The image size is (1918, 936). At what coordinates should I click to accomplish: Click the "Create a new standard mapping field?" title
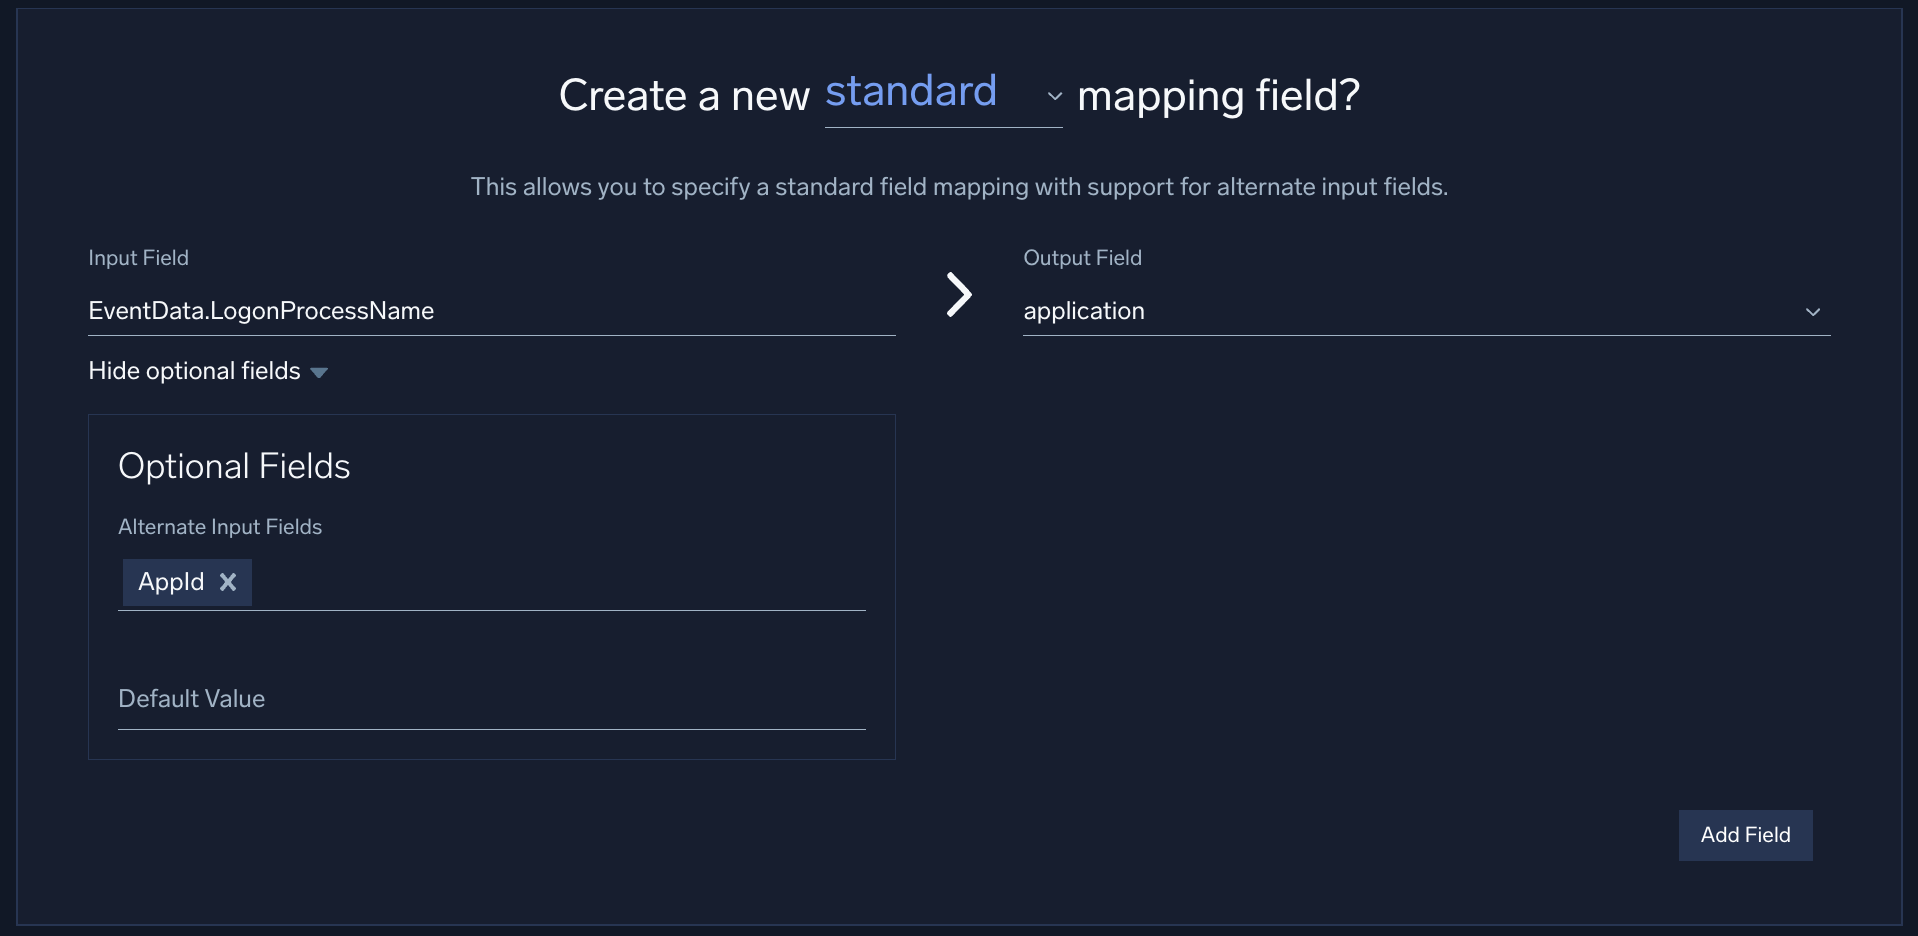[959, 95]
